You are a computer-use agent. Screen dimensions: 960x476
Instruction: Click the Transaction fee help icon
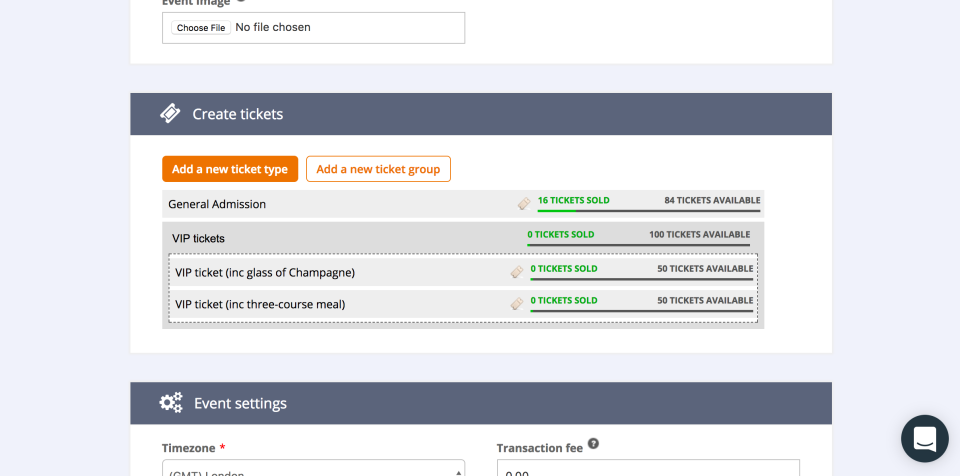593,444
